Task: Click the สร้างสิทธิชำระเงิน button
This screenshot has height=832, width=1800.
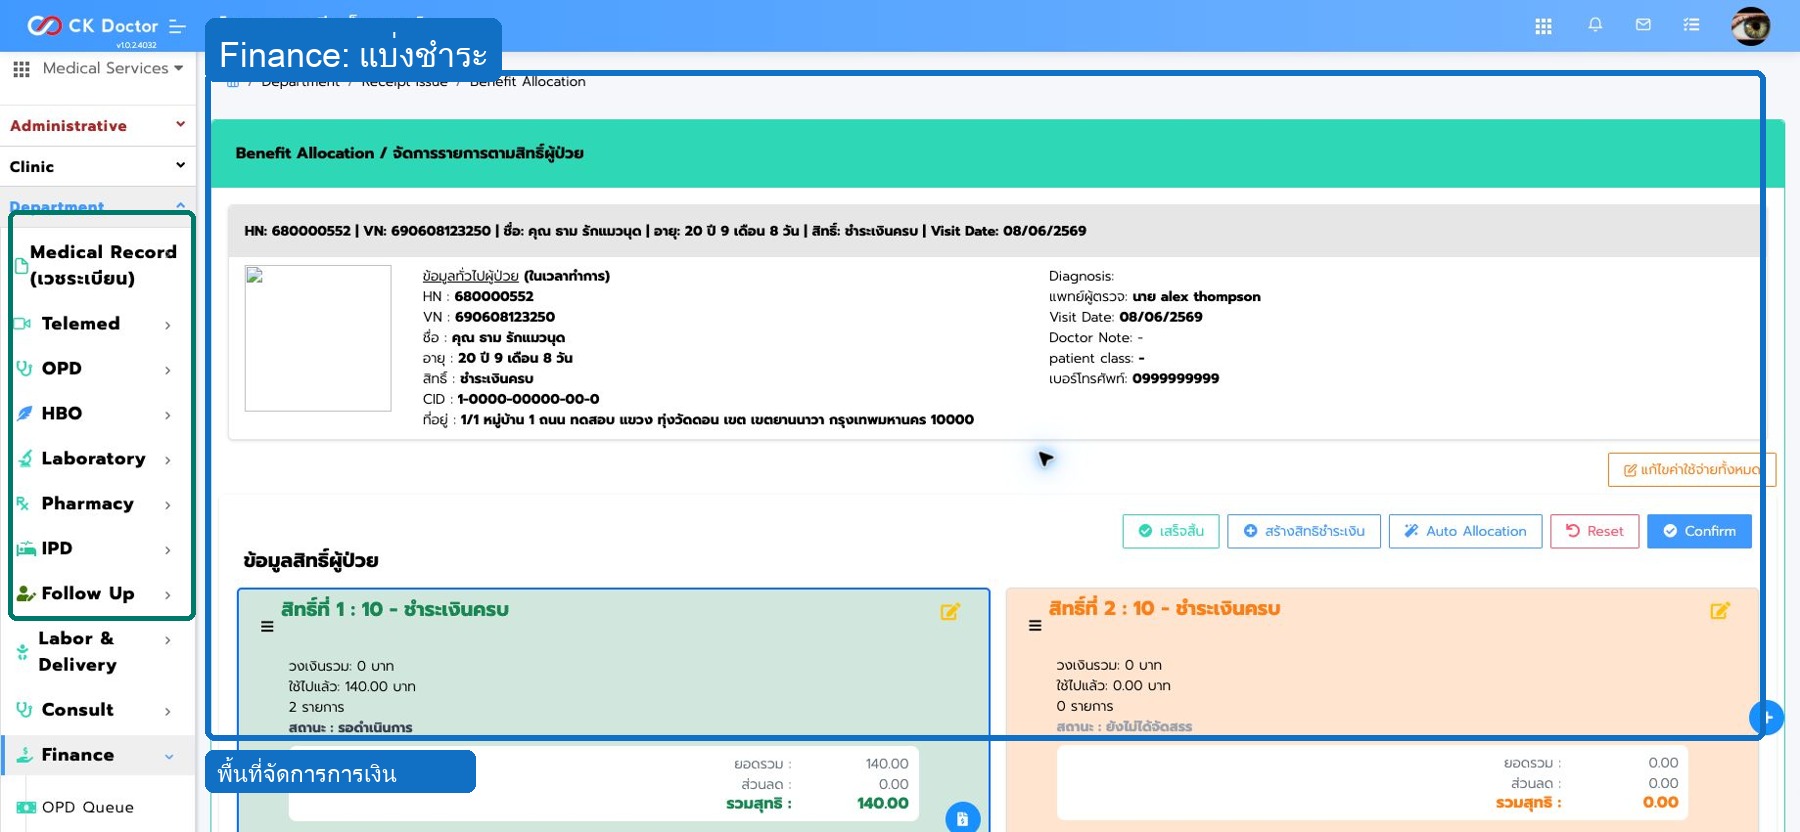Action: (1304, 531)
